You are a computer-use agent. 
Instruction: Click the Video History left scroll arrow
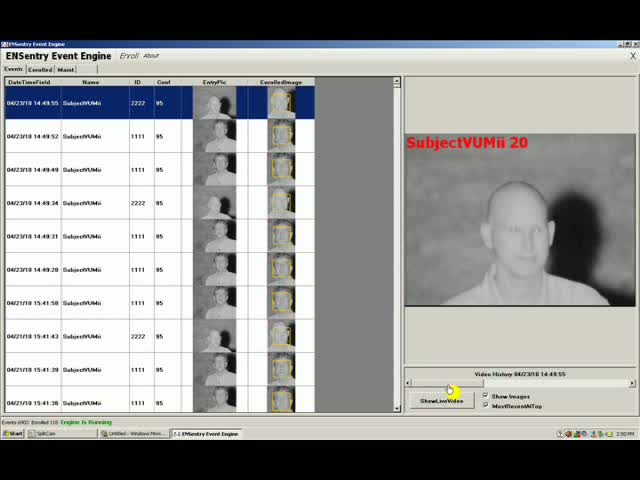(x=407, y=383)
